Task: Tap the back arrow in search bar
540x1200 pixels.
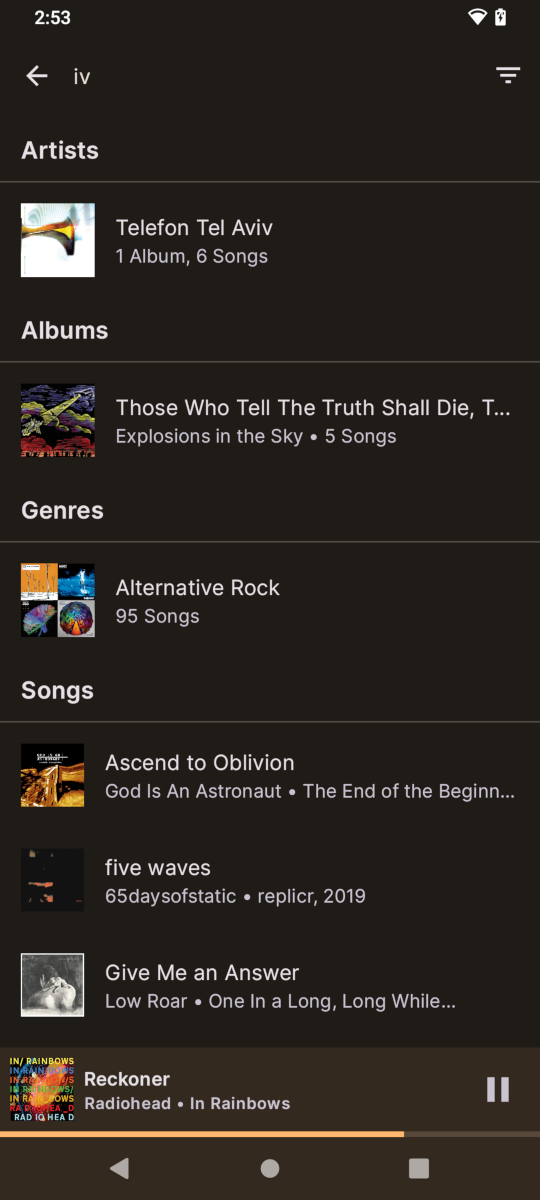Action: [x=37, y=76]
